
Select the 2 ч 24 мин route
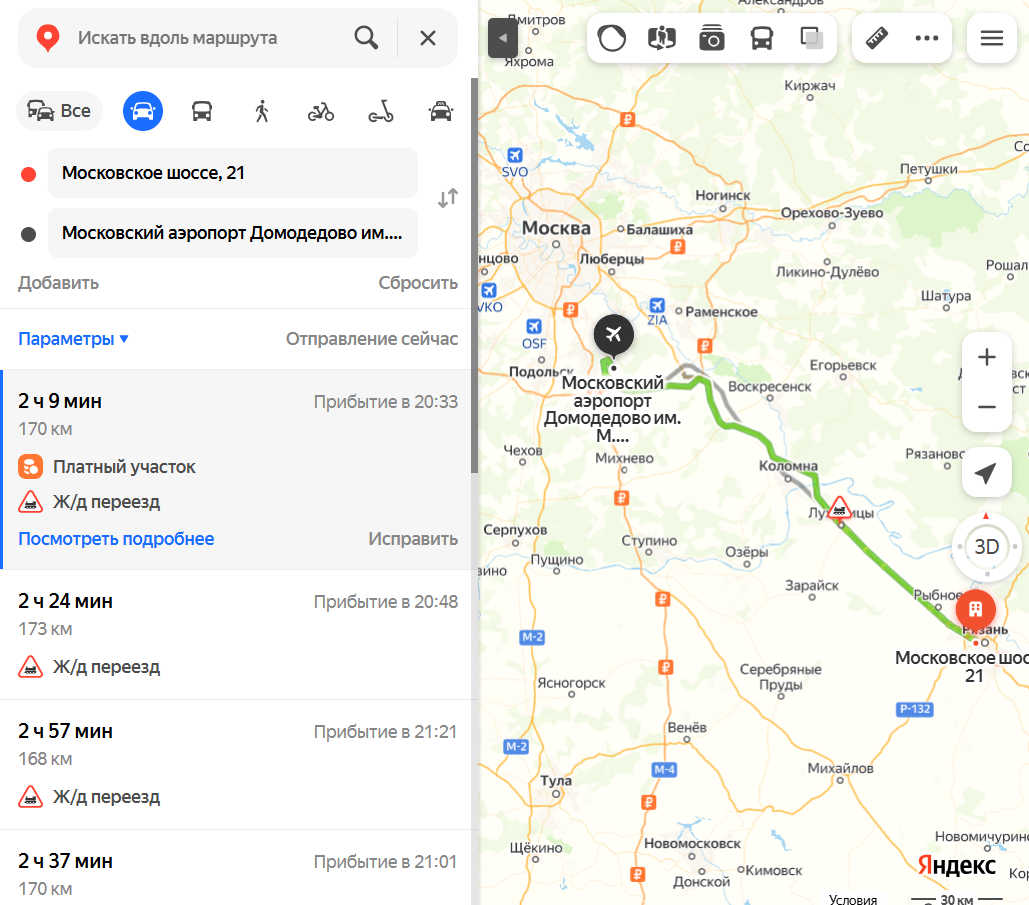238,634
